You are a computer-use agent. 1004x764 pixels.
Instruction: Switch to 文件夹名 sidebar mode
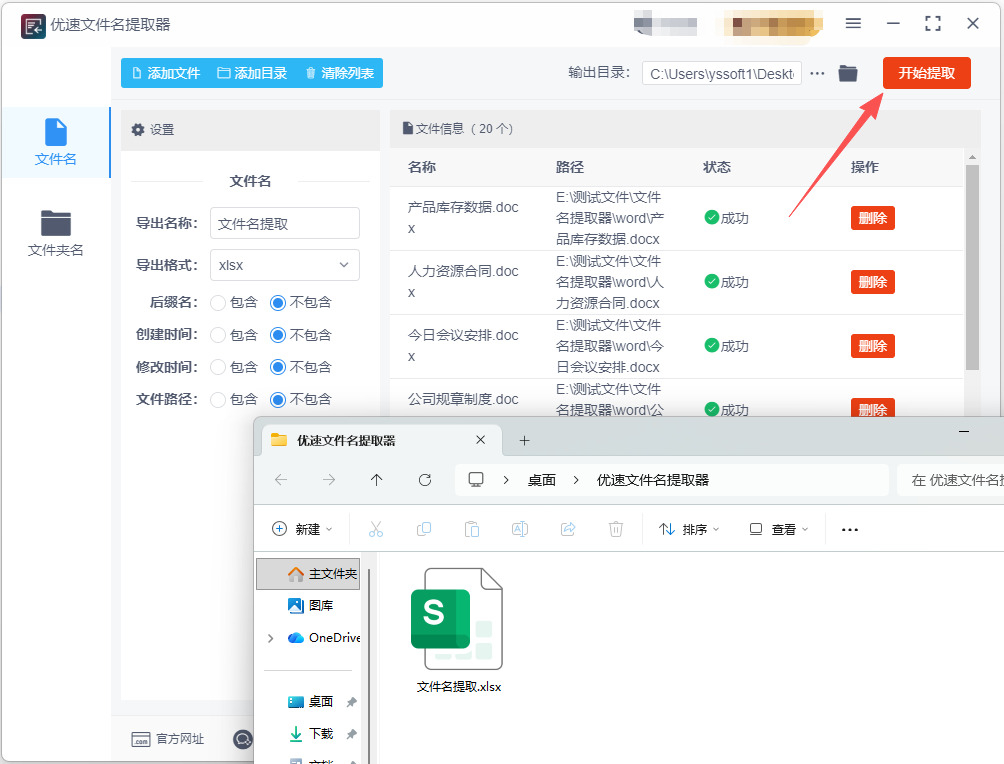tap(56, 233)
